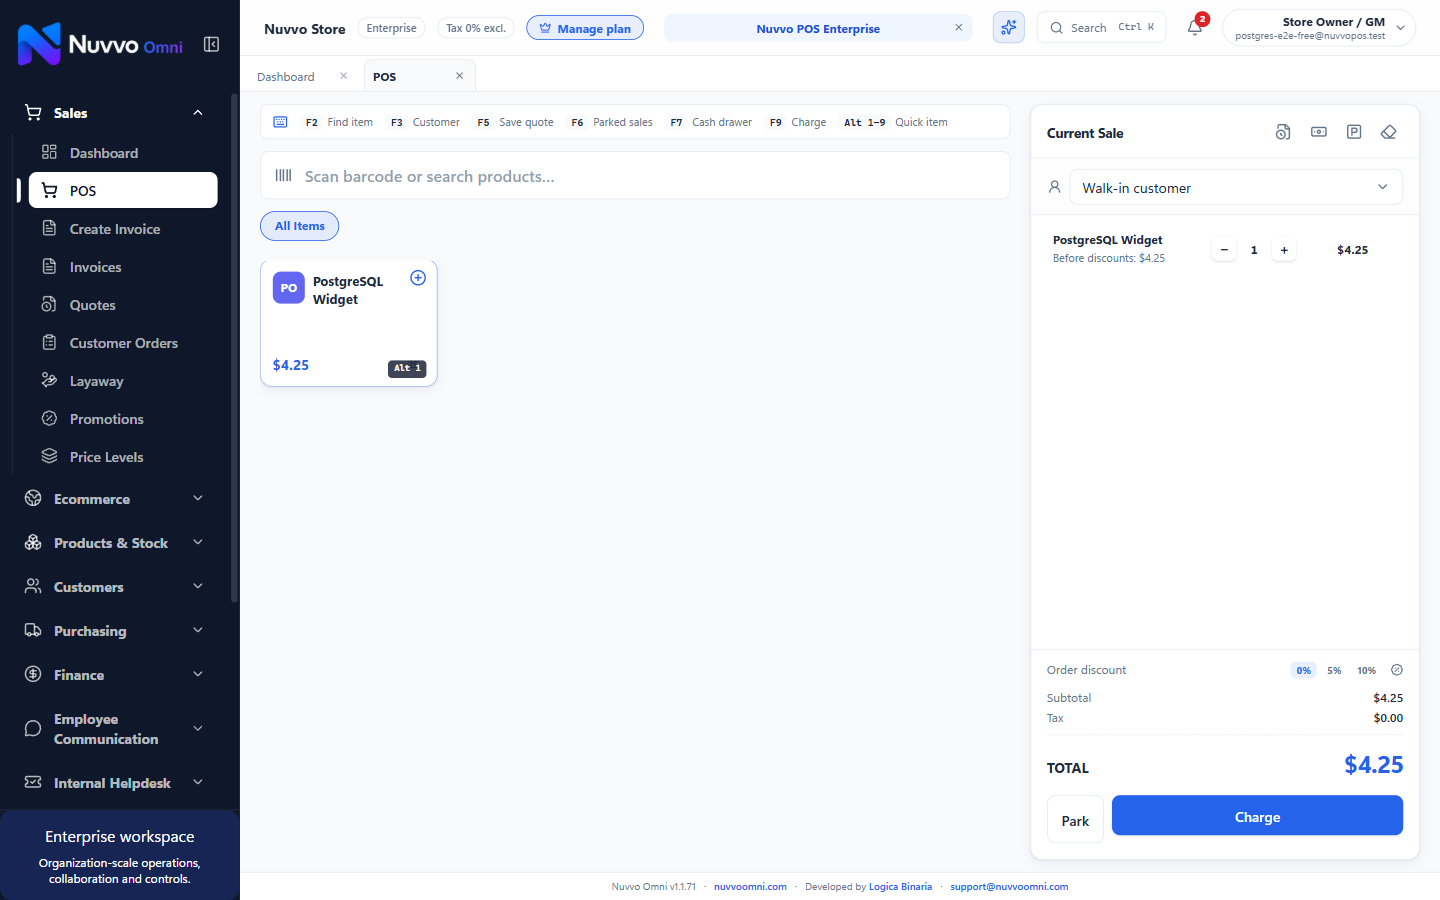The height and width of the screenshot is (900, 1440).
Task: Click support@nuvvoomni.com email link
Action: tap(1009, 887)
